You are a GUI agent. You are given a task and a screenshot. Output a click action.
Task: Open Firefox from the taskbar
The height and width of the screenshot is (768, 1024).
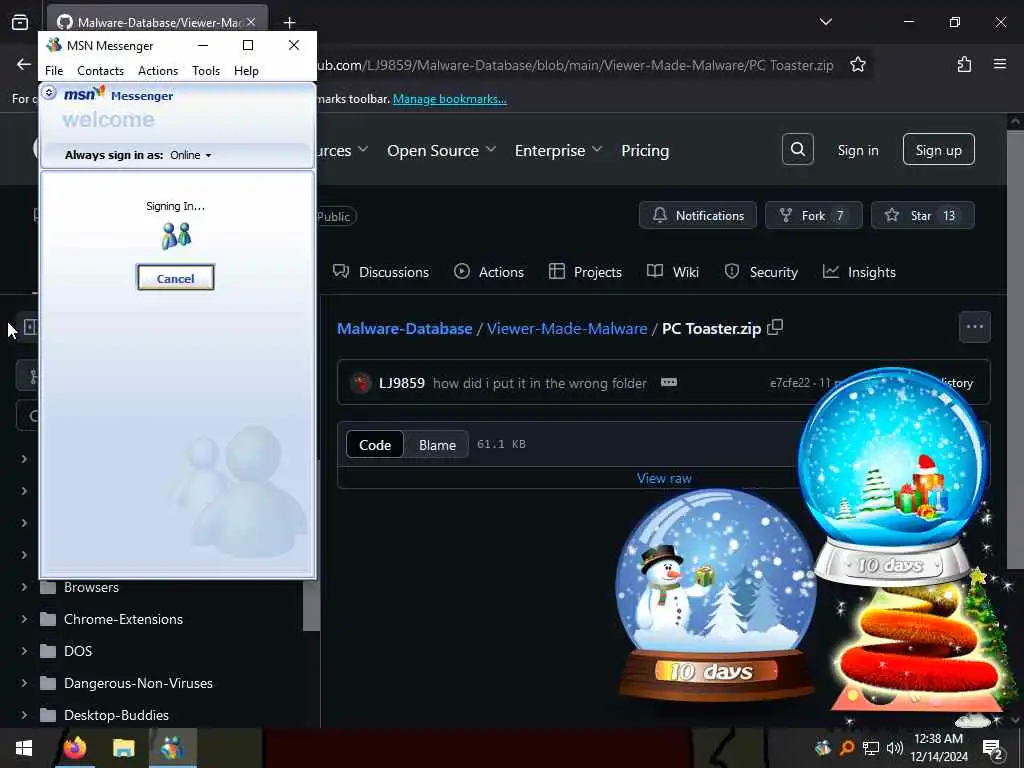point(74,748)
